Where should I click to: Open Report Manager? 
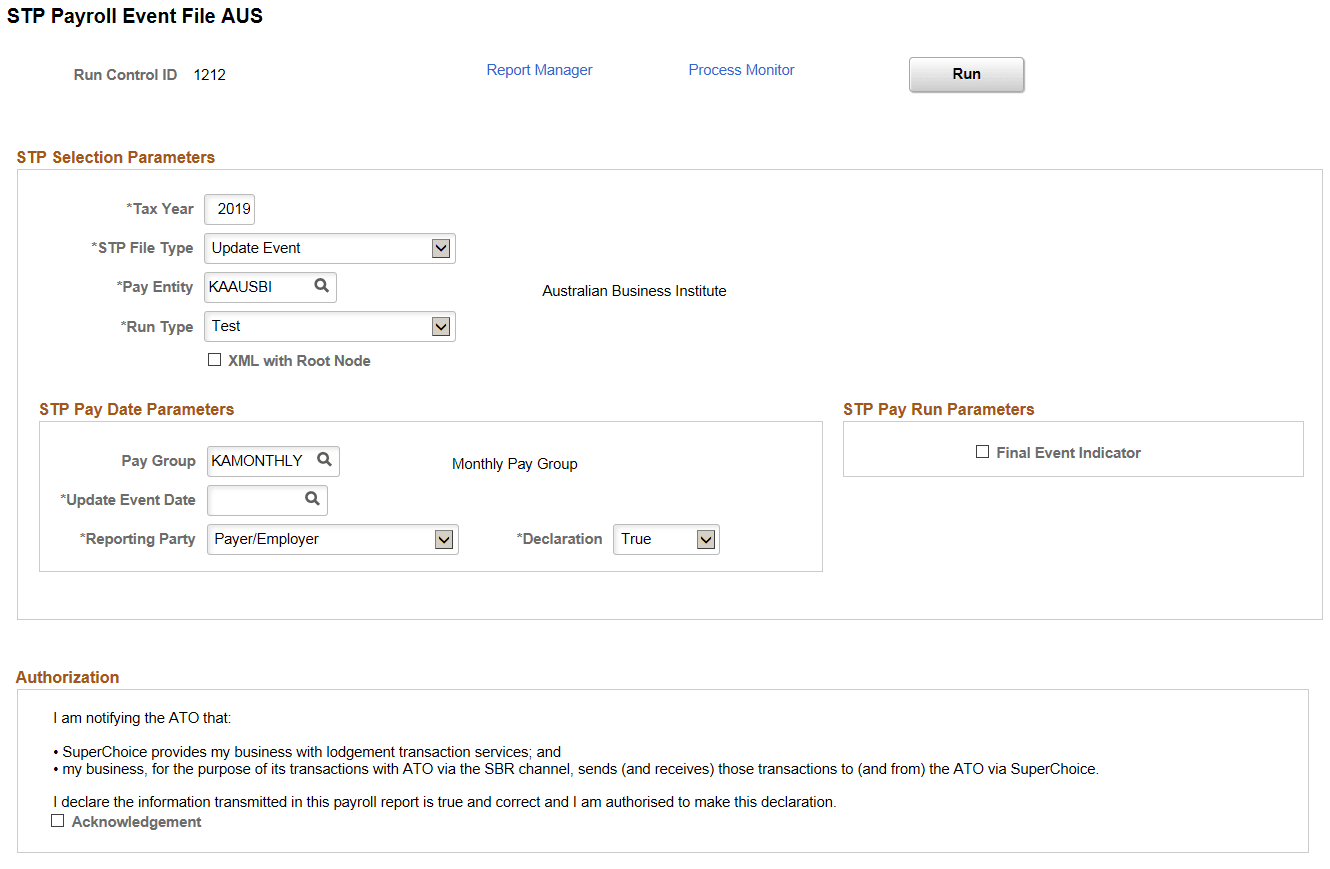539,70
